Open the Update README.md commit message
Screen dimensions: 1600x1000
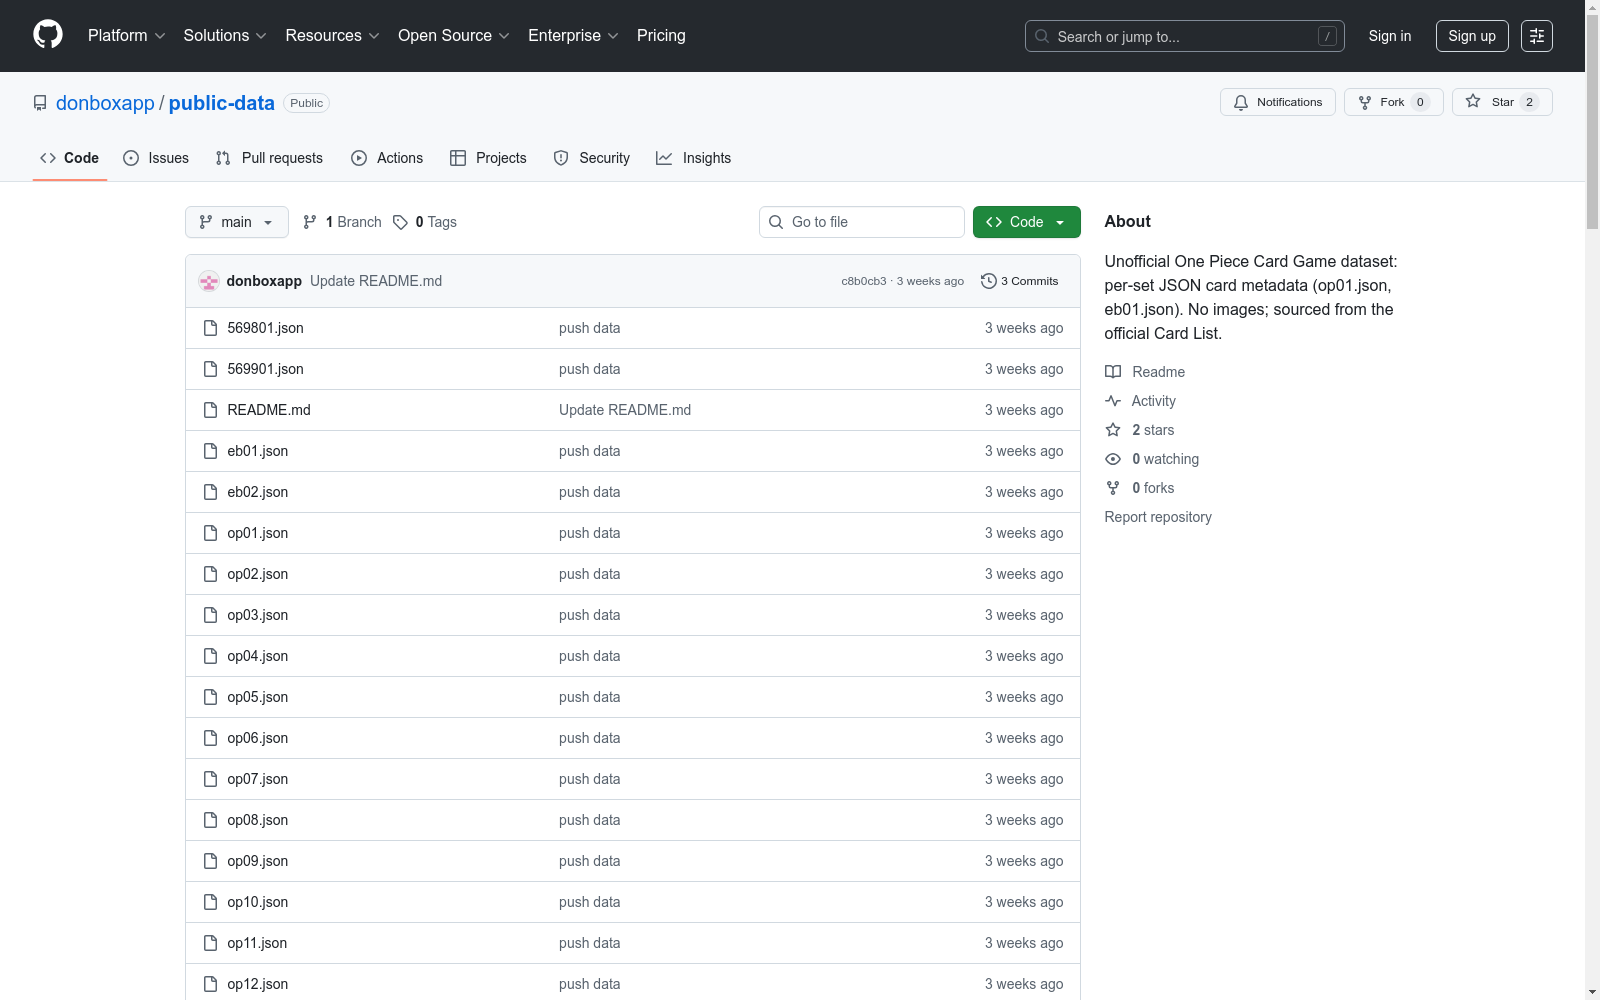[376, 281]
